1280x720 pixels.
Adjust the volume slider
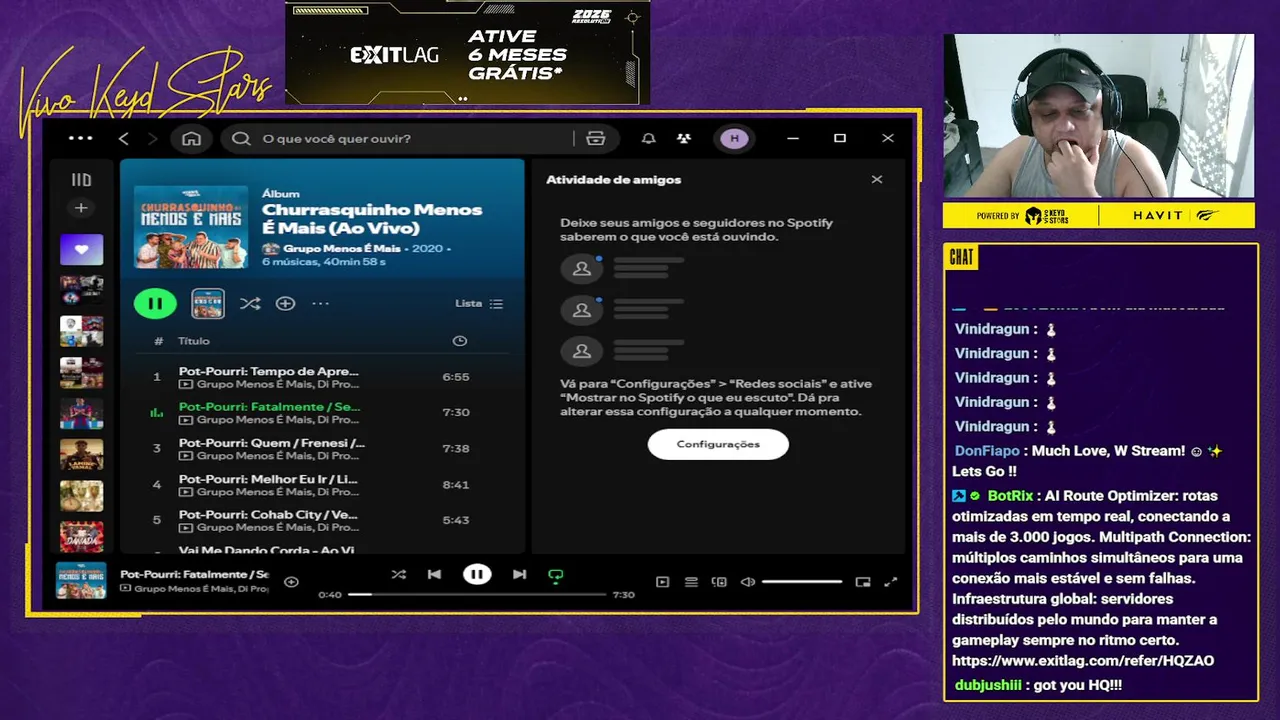pos(802,582)
